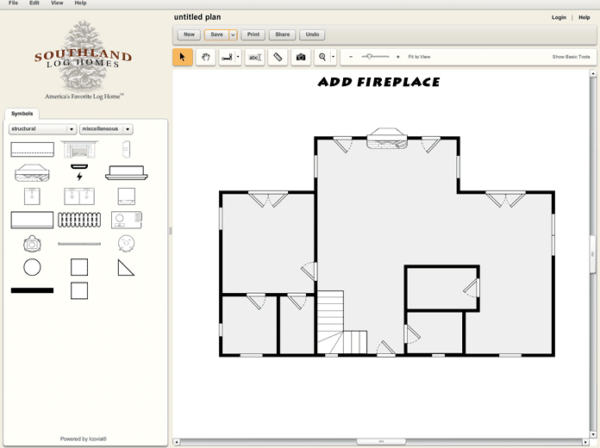The image size is (600, 448).
Task: Select the angled corner fireplace symbol
Action: pyautogui.click(x=32, y=173)
